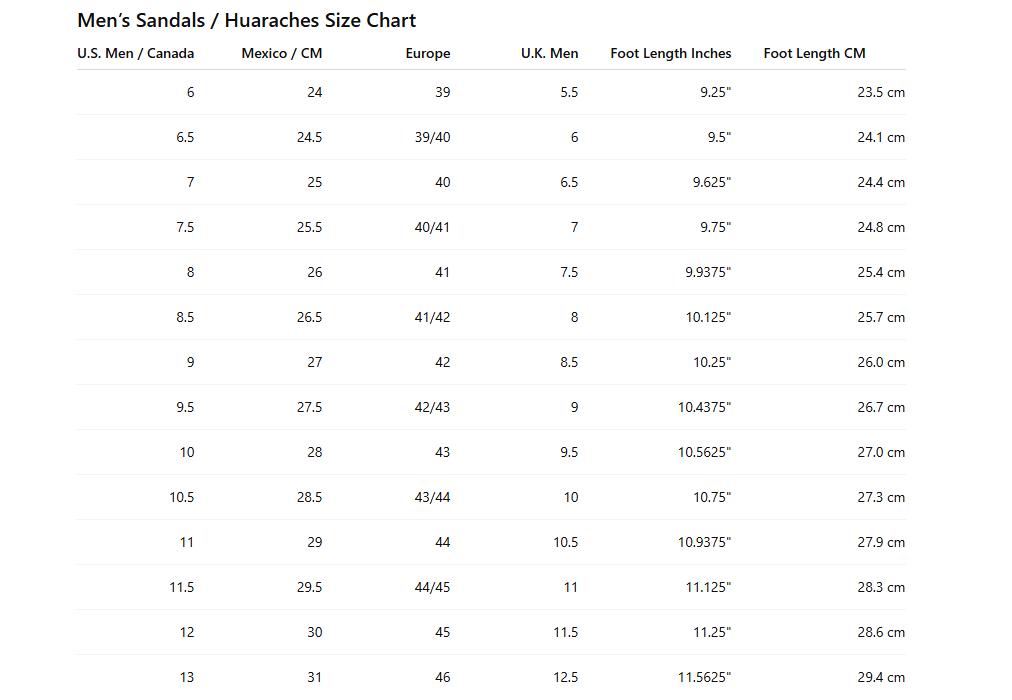This screenshot has width=1012, height=700.
Task: Click the 9.9375" foot length cell
Action: coord(708,272)
